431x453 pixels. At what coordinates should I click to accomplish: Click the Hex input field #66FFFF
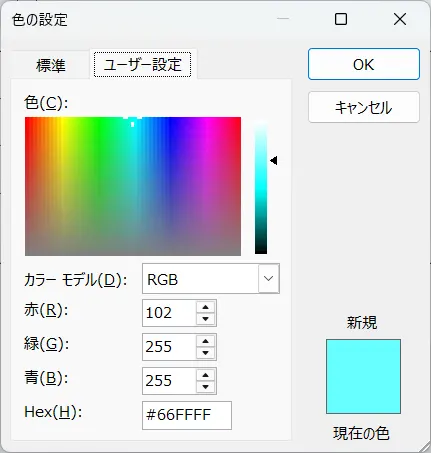pos(187,415)
